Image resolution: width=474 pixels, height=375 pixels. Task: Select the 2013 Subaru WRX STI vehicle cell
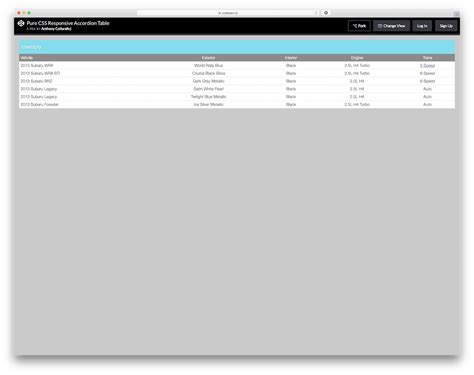[x=40, y=73]
